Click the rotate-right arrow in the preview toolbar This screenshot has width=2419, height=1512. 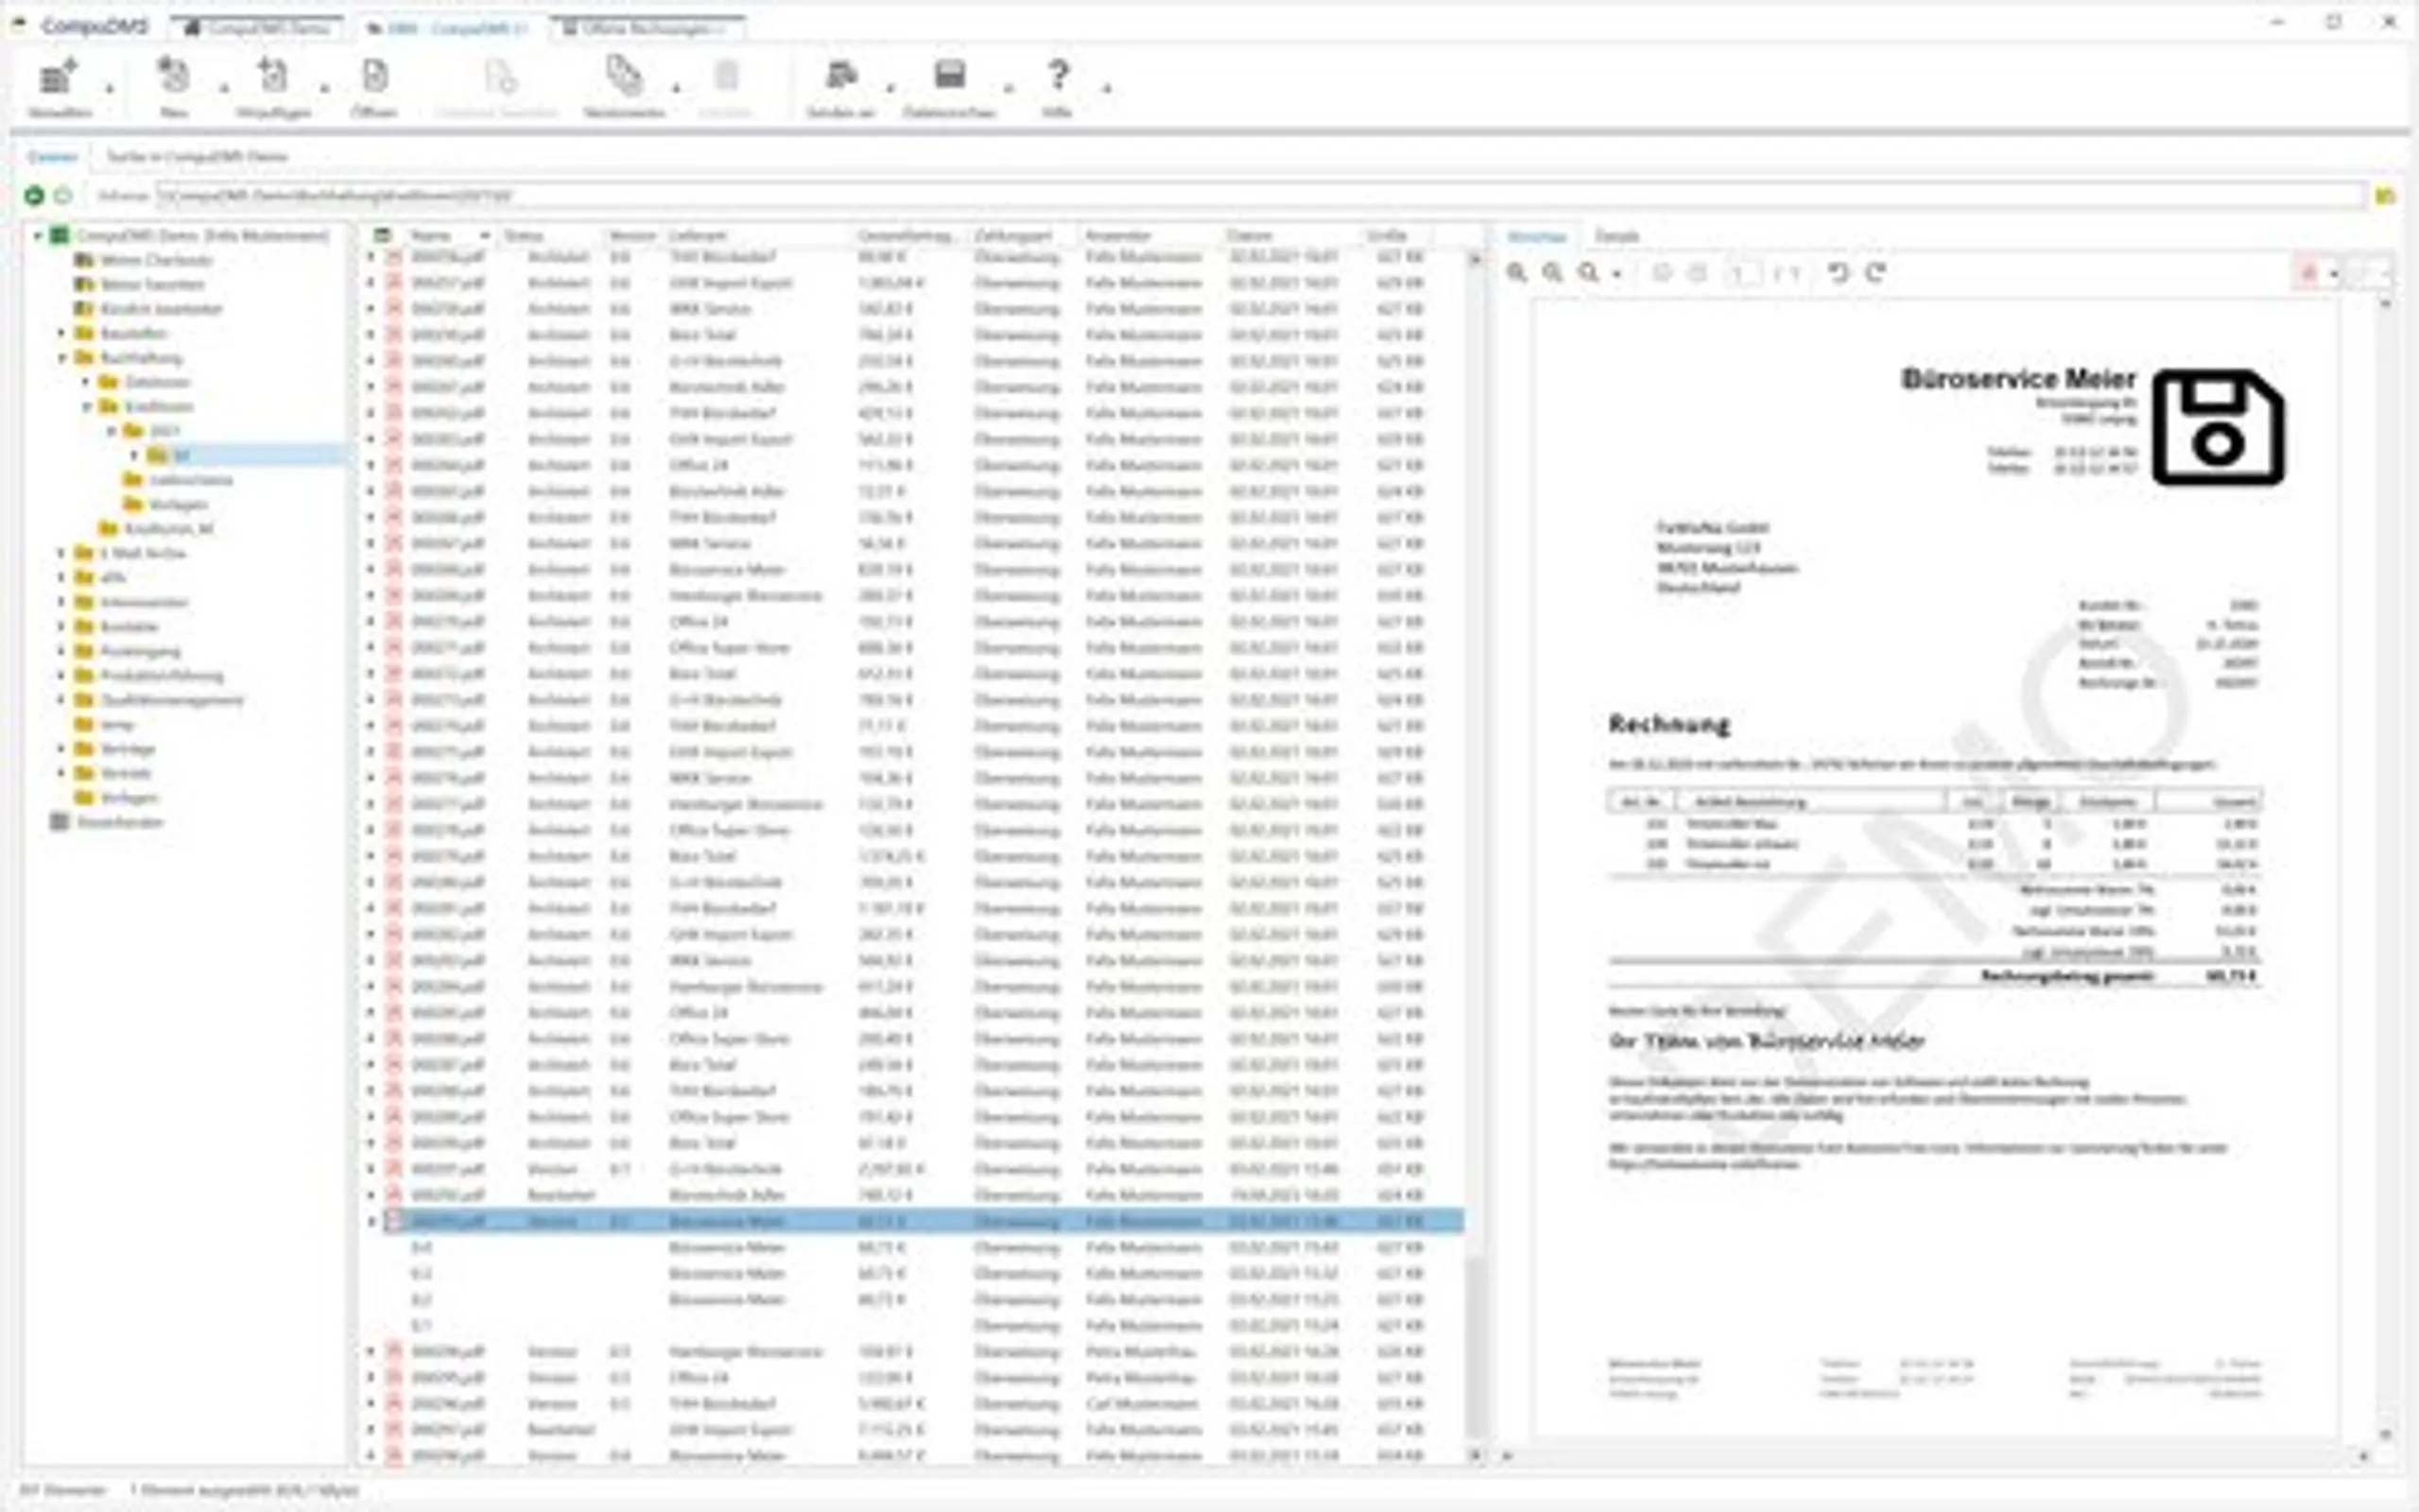pos(1878,273)
